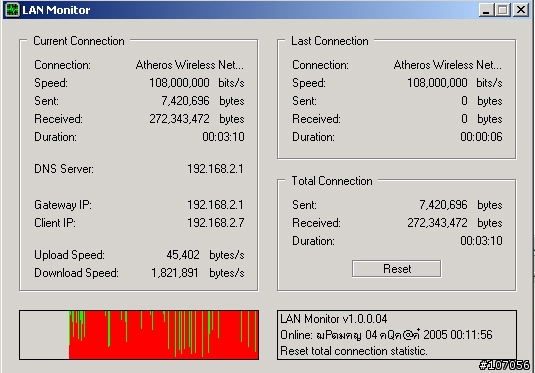535x373 pixels.
Task: Click the Total Connection Received bytes value
Action: pyautogui.click(x=437, y=223)
